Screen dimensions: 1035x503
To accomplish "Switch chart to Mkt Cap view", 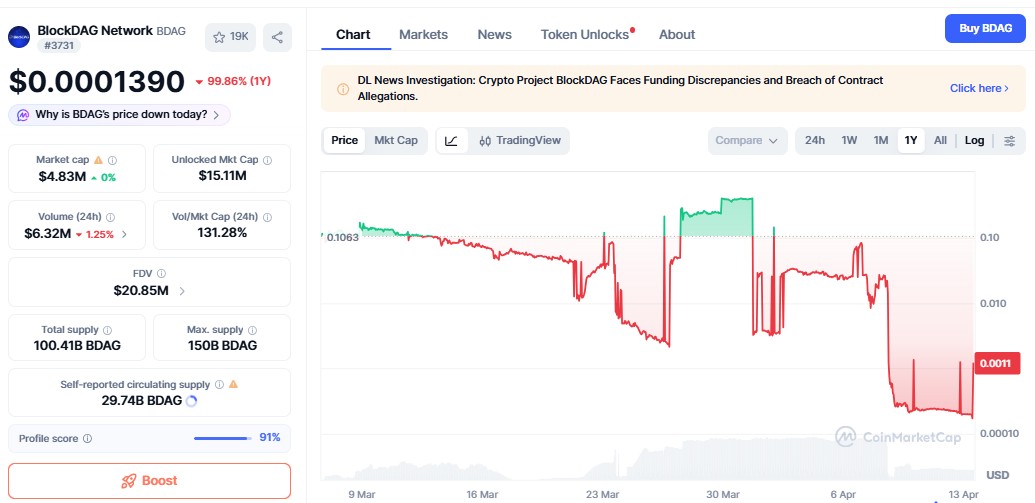I will click(396, 140).
